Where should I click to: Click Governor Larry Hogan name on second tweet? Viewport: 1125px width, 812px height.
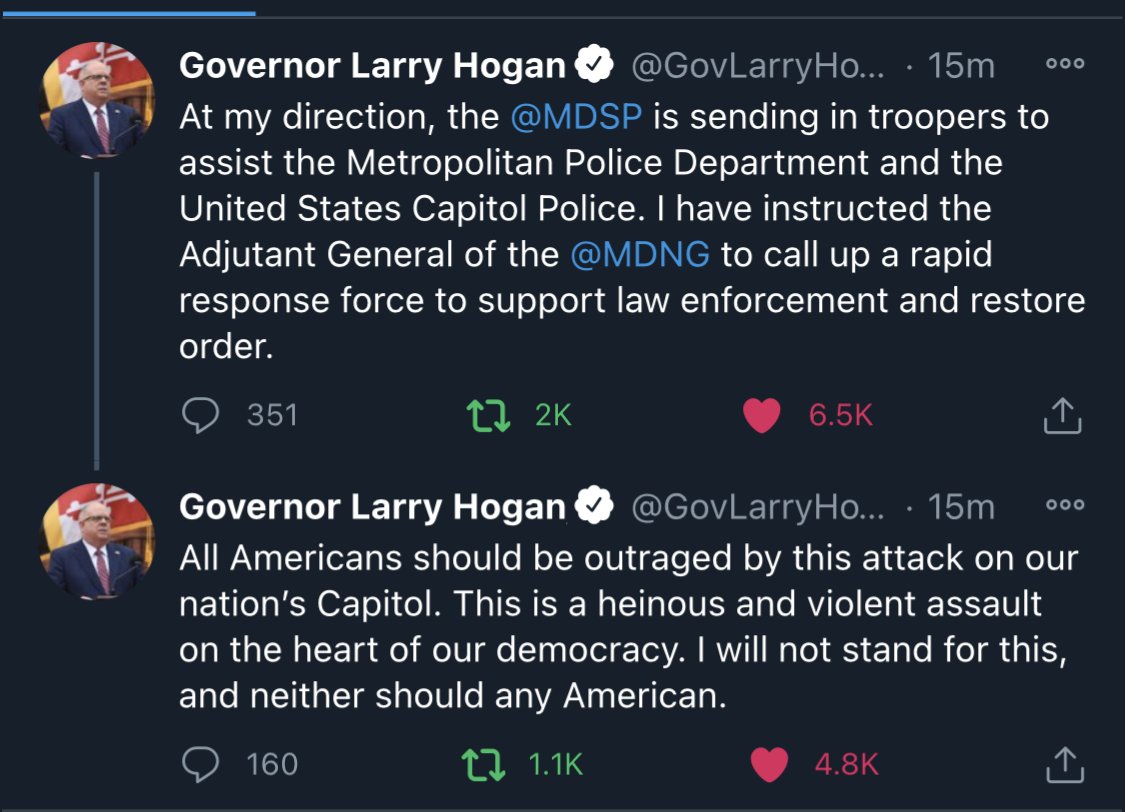coord(372,507)
